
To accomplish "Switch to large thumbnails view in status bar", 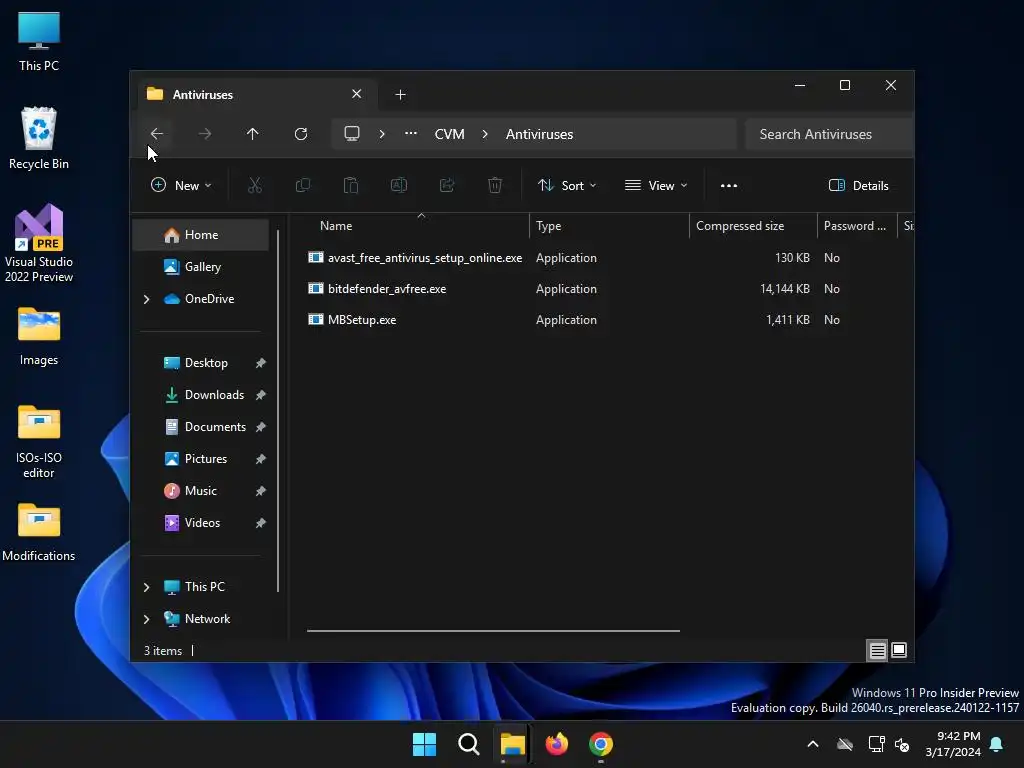I will coord(899,650).
